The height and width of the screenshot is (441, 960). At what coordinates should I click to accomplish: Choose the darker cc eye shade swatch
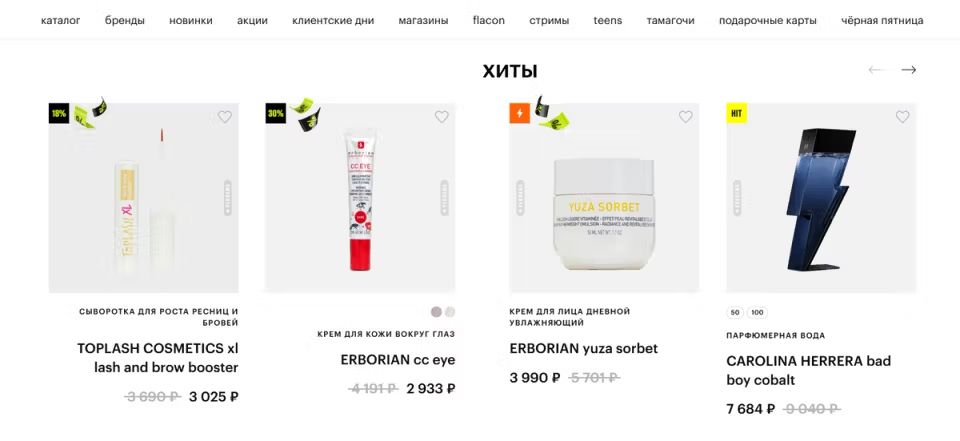pos(436,312)
